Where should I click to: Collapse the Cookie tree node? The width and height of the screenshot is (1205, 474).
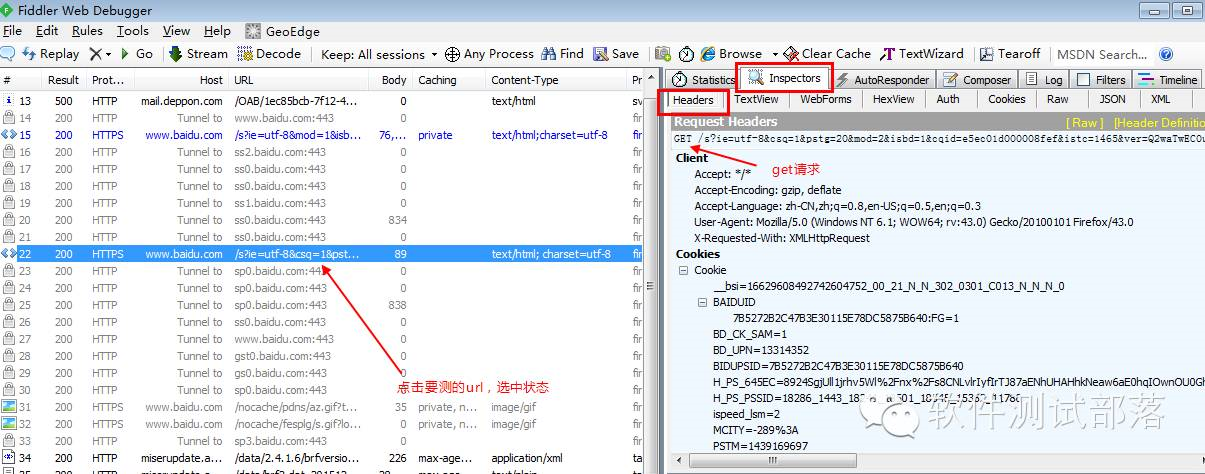683,270
